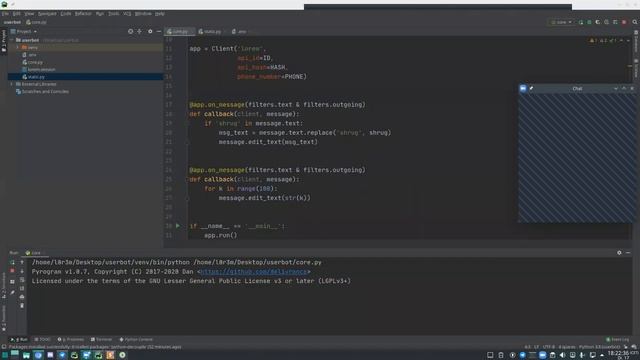Select the core.py editor tab
The height and width of the screenshot is (360, 640).
pyautogui.click(x=180, y=31)
